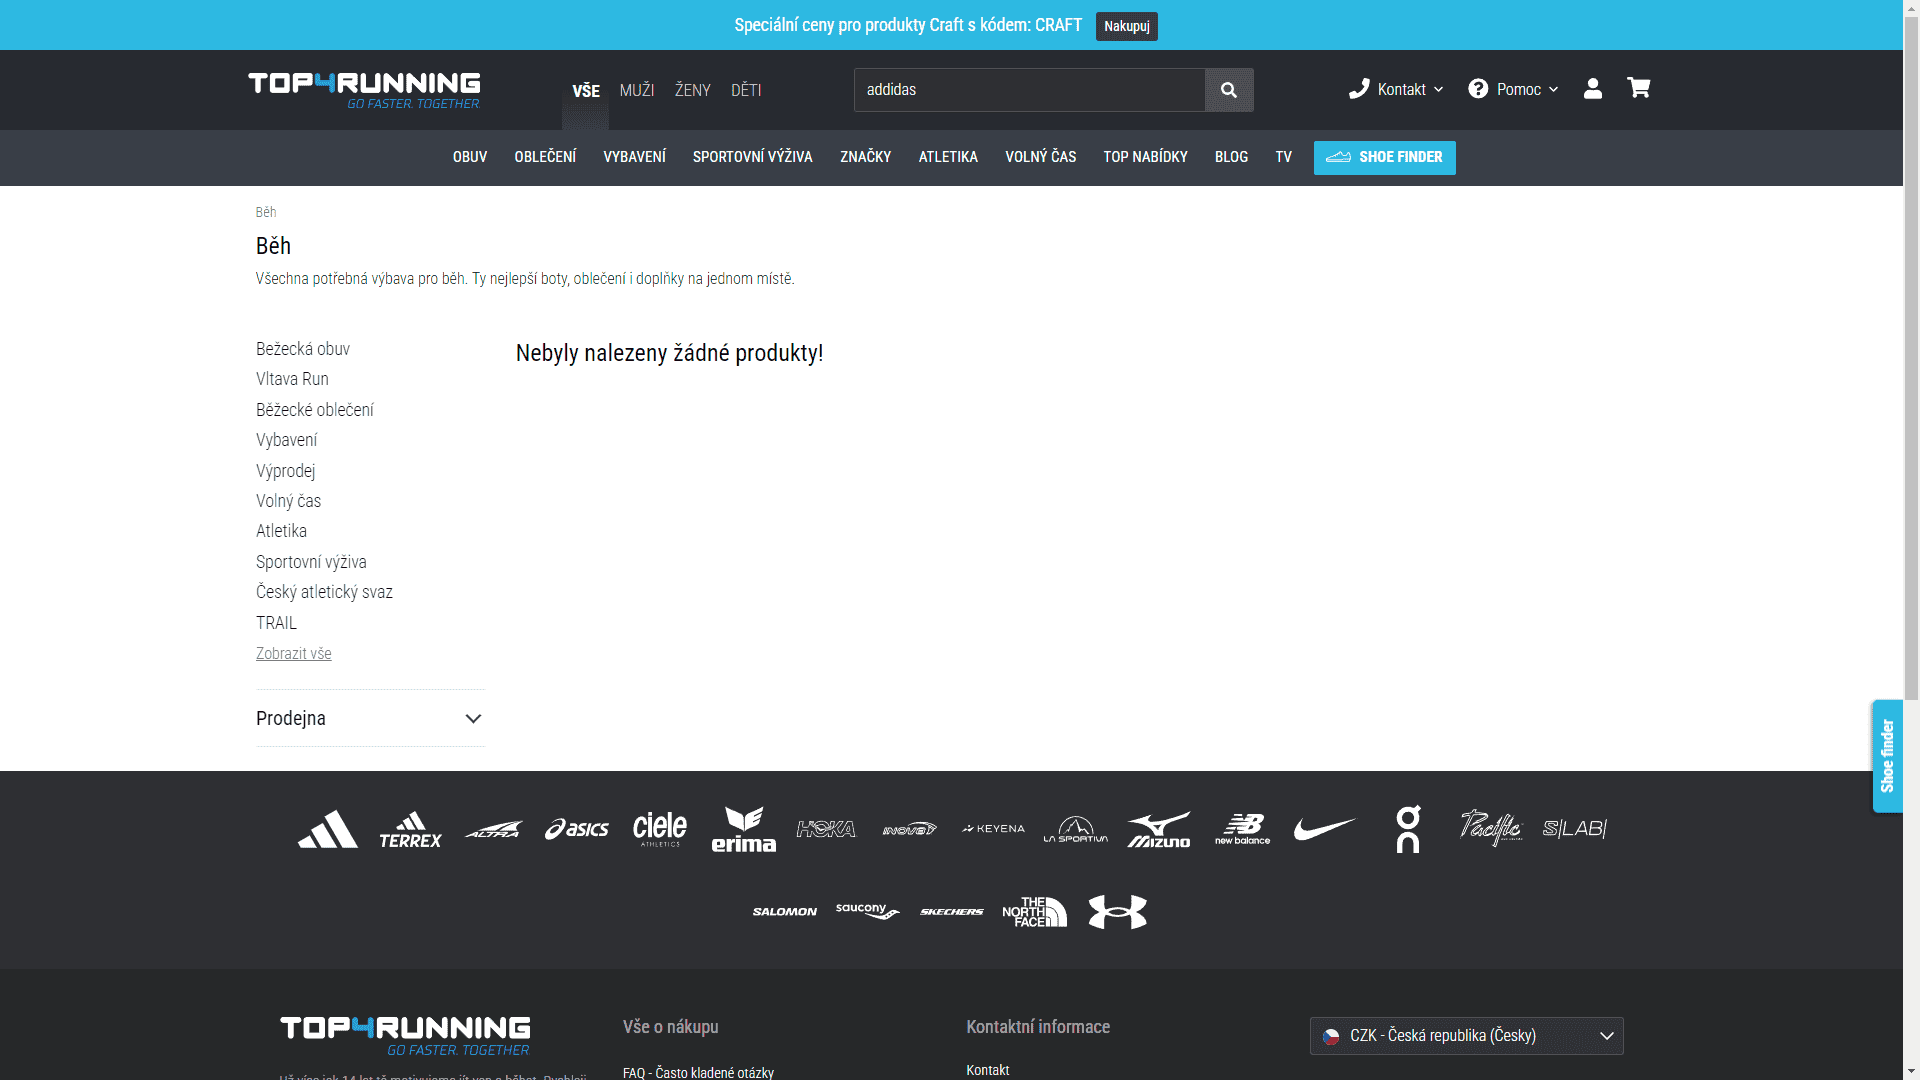Click the Zobrazit vše link

293,653
